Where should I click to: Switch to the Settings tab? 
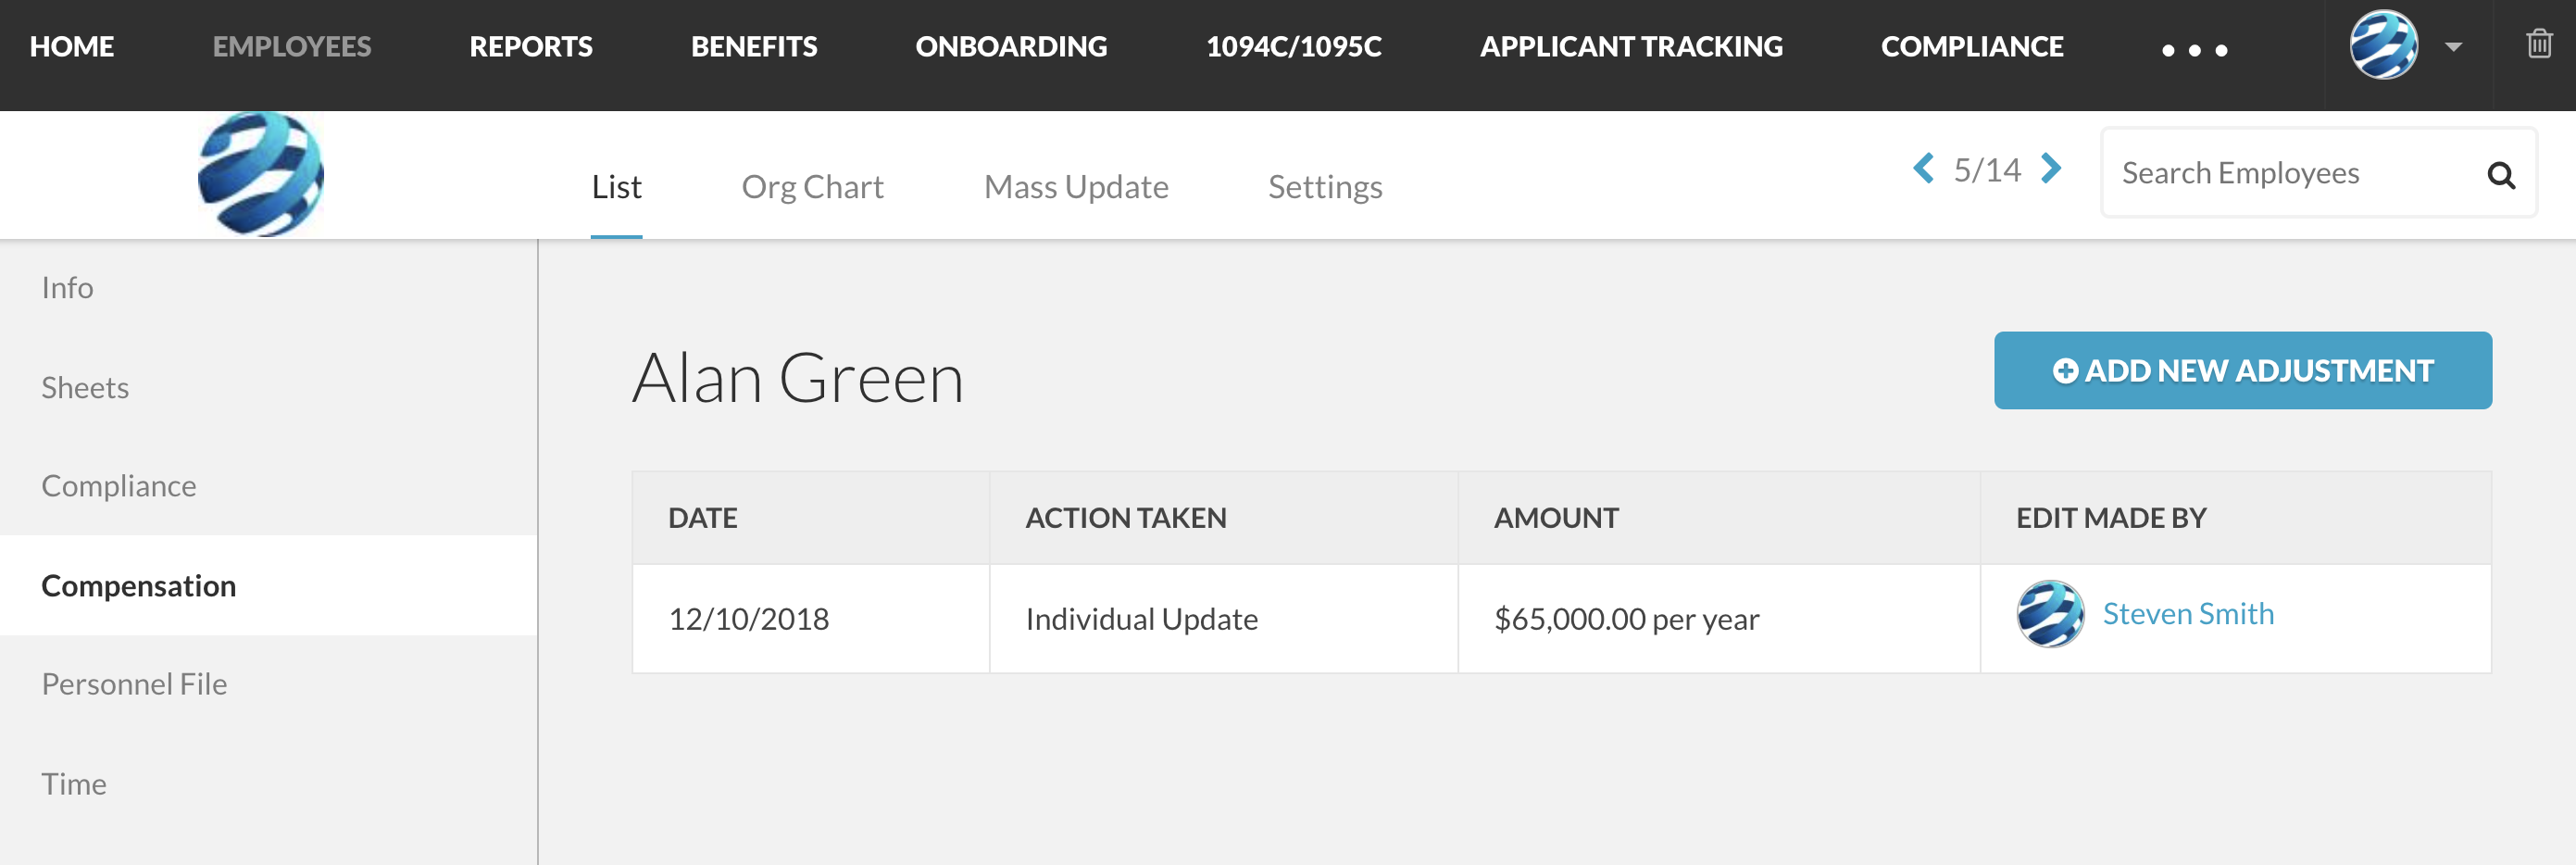pyautogui.click(x=1325, y=187)
